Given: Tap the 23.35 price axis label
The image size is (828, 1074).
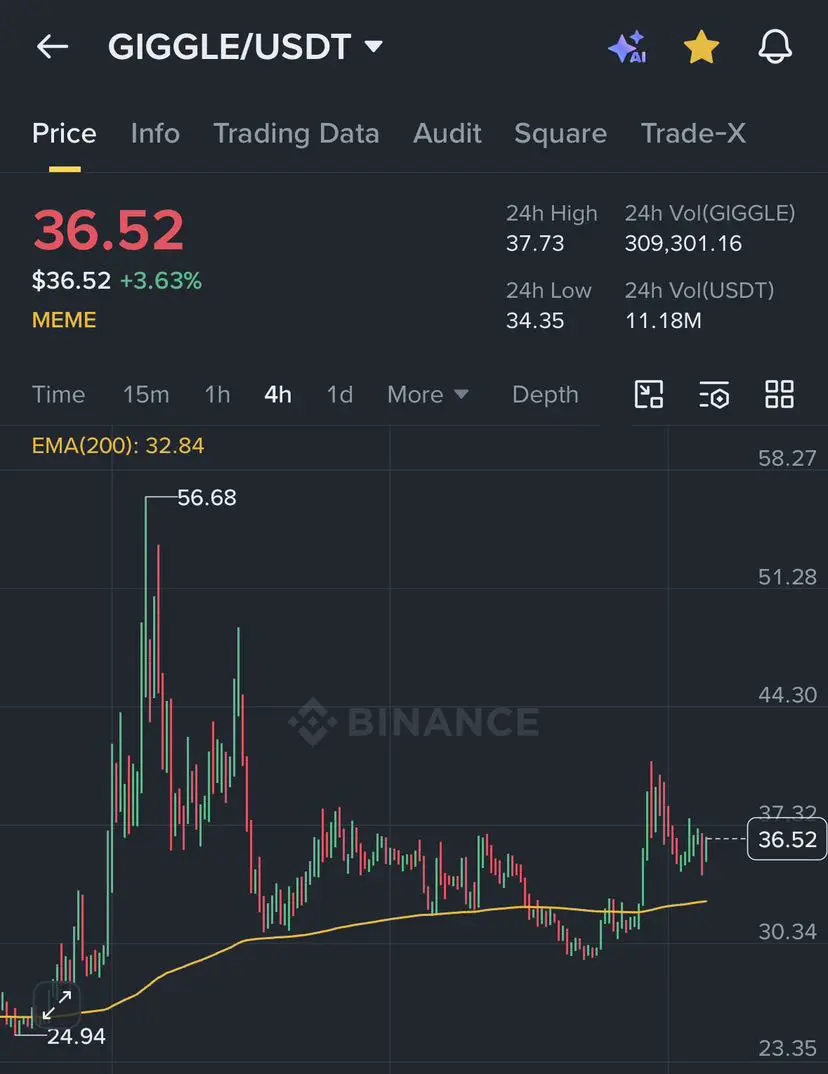Looking at the screenshot, I should [x=787, y=1049].
